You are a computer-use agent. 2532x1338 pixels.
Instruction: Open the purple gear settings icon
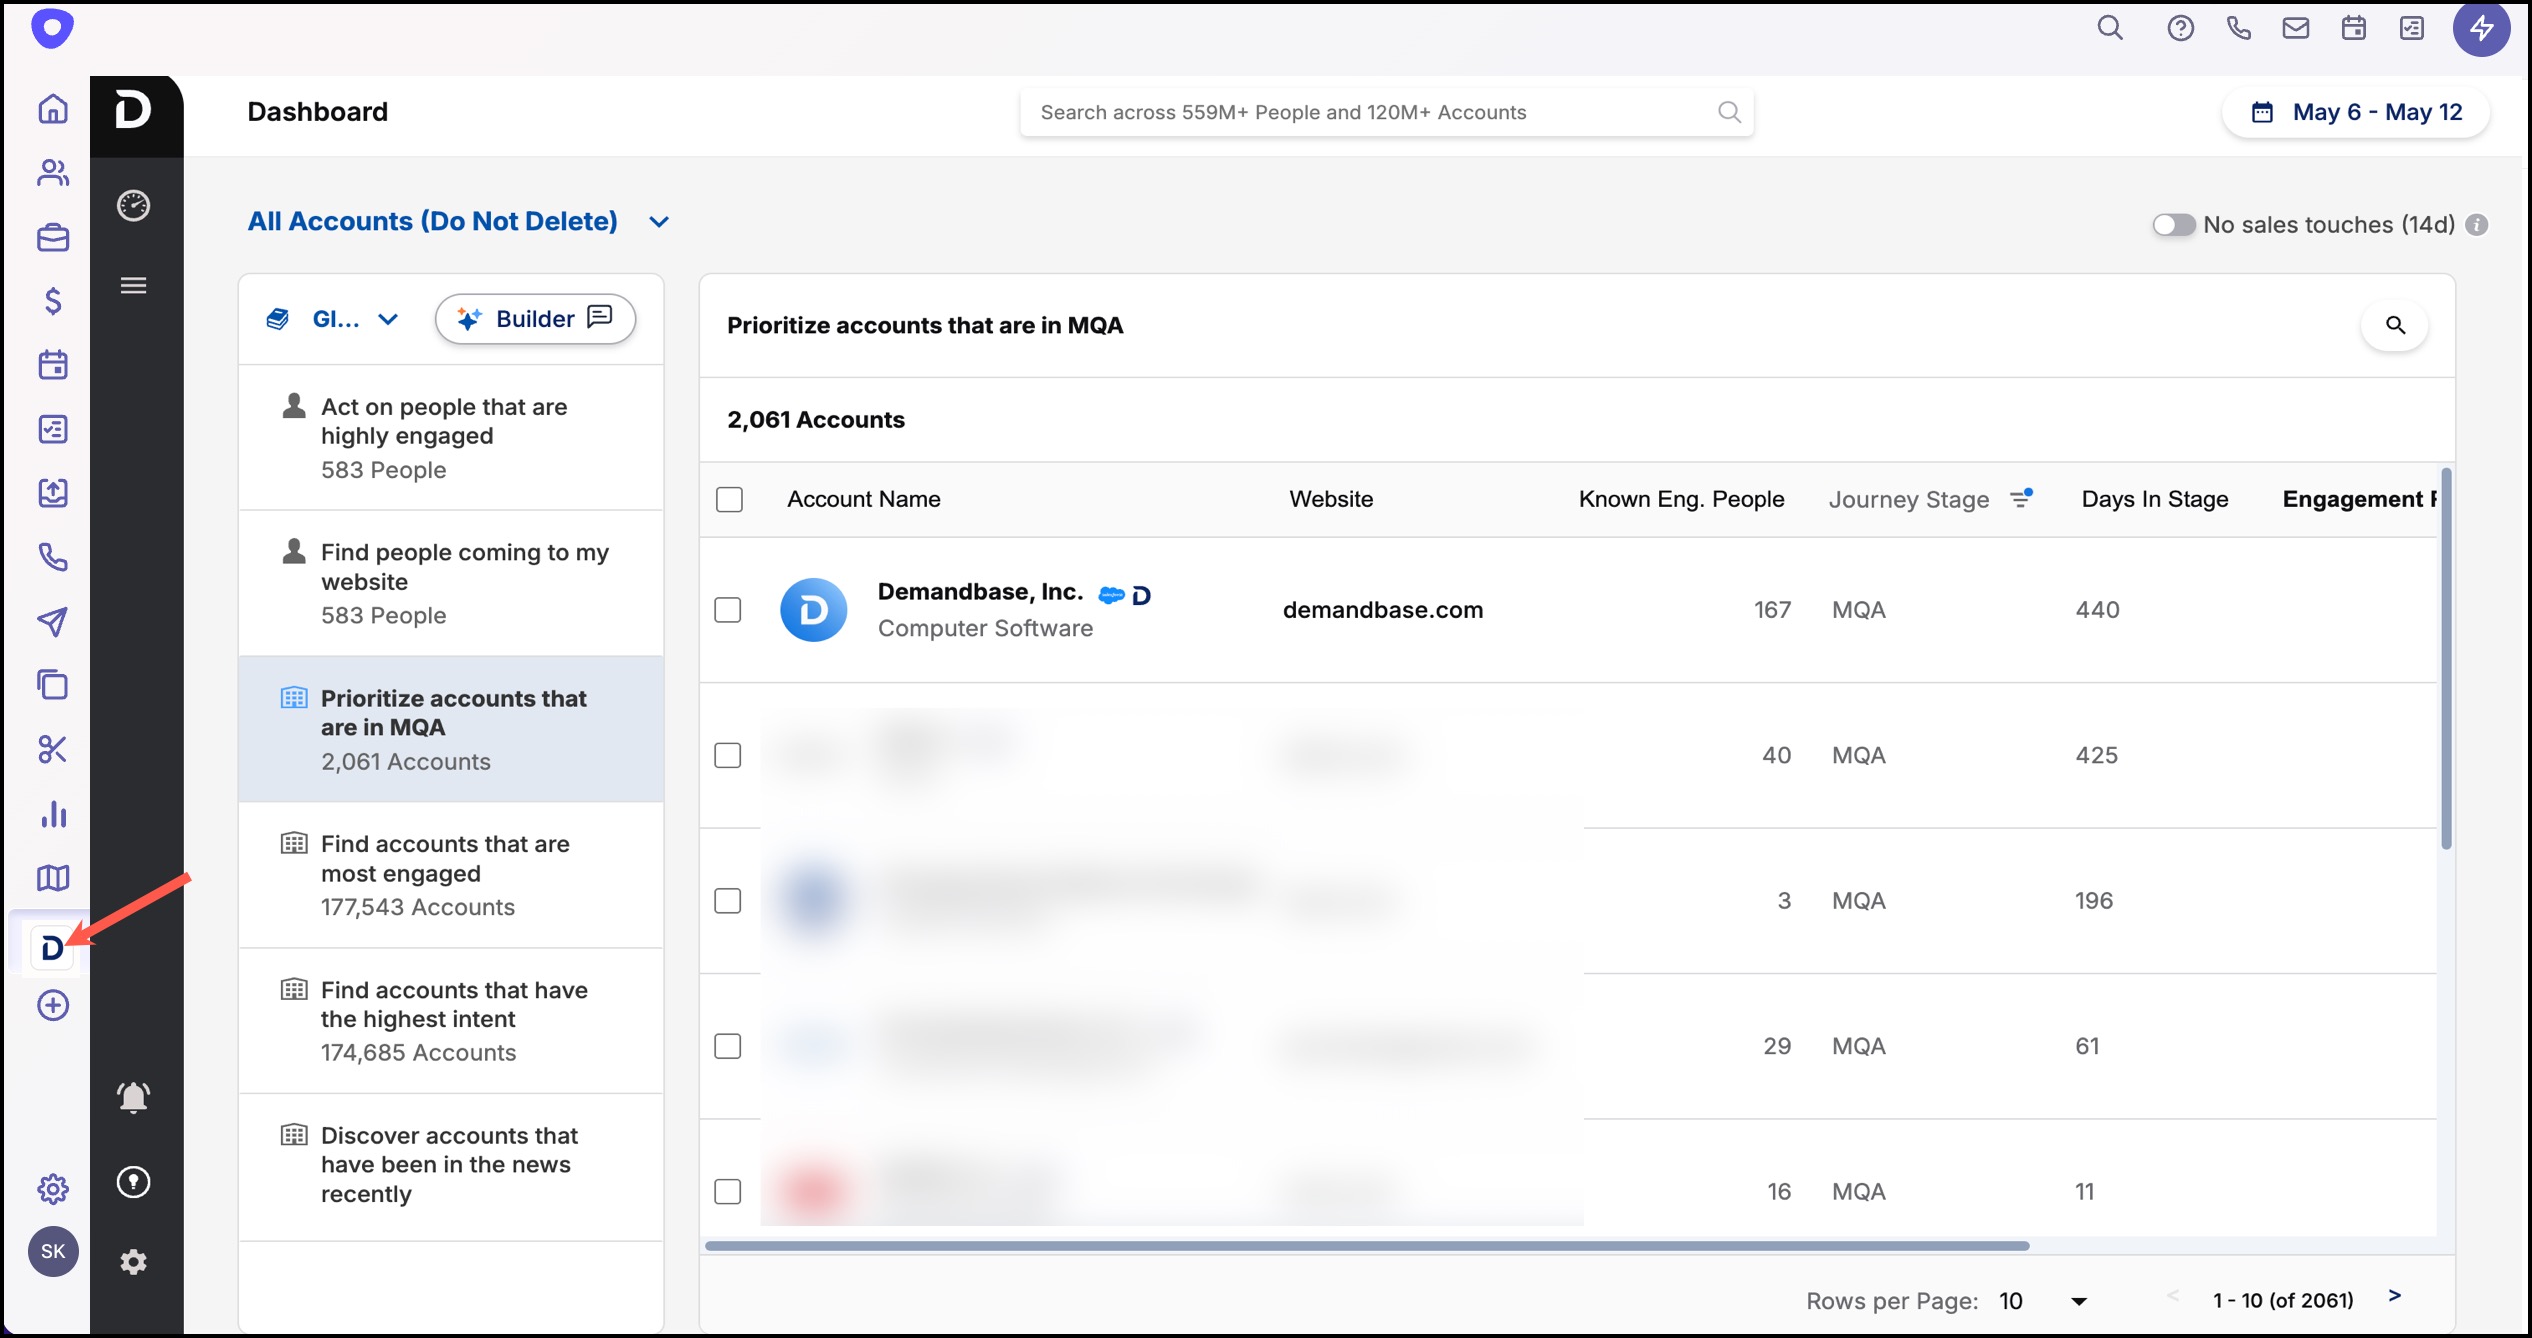[53, 1188]
